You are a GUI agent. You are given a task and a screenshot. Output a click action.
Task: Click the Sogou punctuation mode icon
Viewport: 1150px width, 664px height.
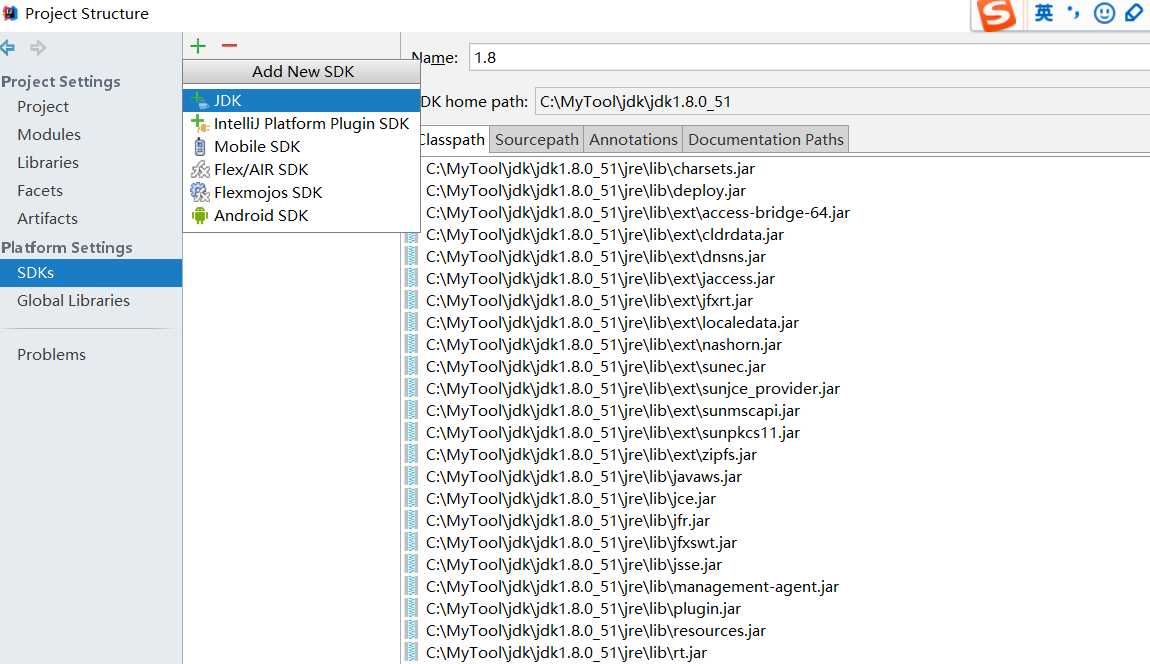pyautogui.click(x=1073, y=12)
